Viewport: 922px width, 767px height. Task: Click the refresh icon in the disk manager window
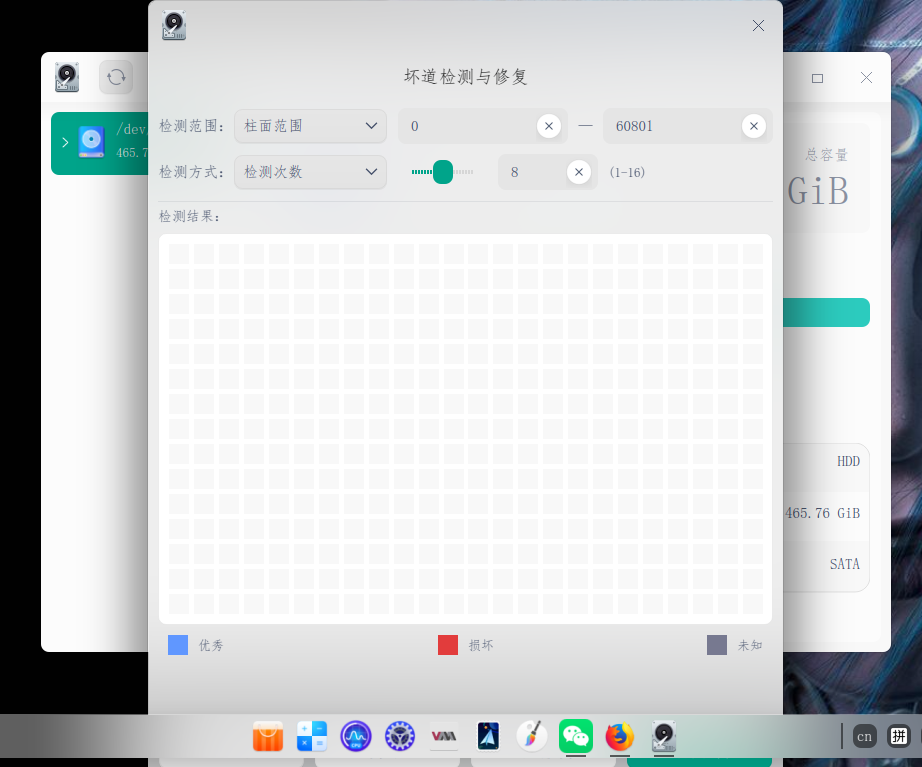(x=116, y=77)
